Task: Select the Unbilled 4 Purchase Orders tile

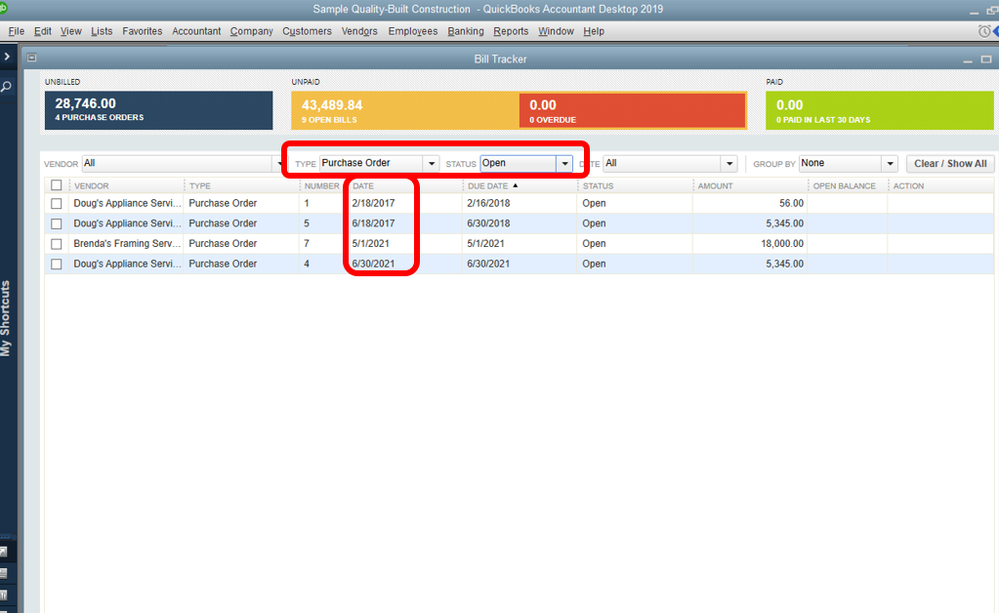Action: [159, 110]
